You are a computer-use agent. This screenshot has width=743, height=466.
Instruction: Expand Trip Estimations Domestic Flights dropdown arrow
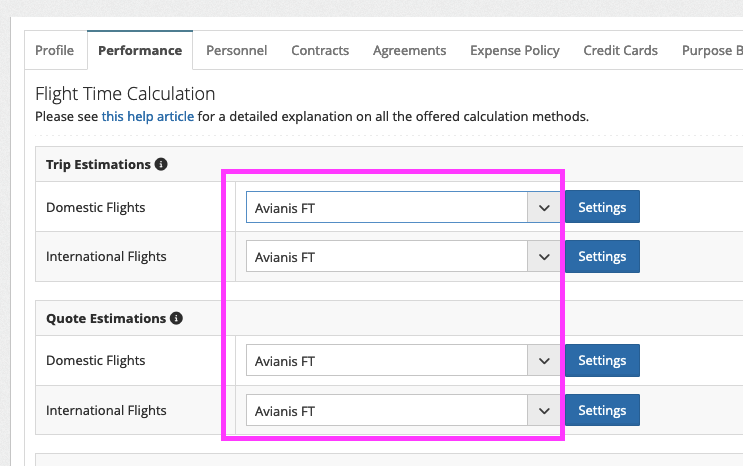click(544, 207)
